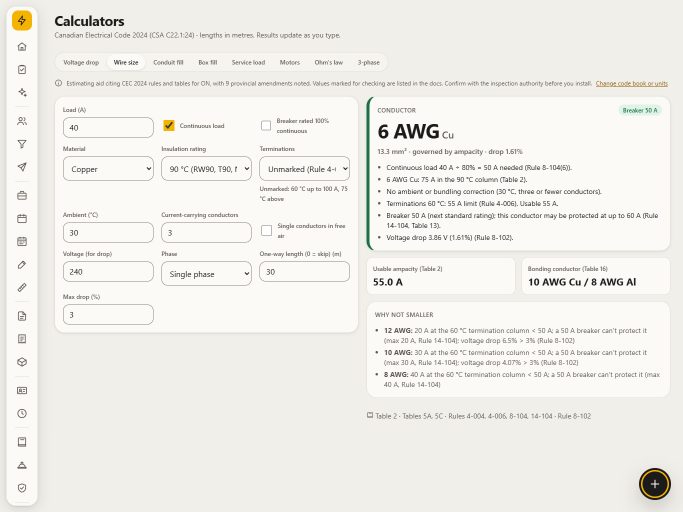Click the WHY NOT SMALLER heading

pyautogui.click(x=404, y=315)
